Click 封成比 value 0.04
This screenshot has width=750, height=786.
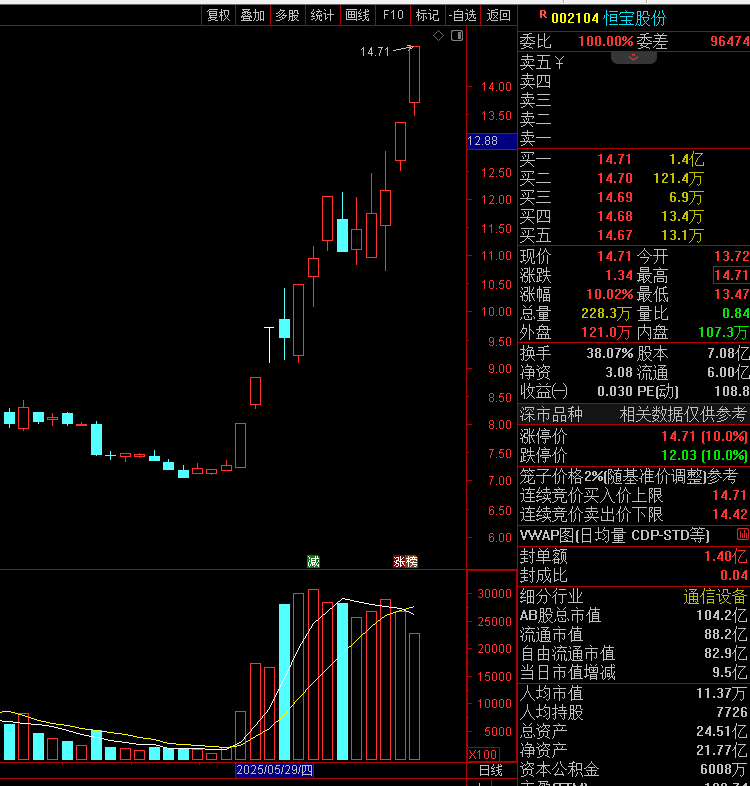(x=733, y=575)
